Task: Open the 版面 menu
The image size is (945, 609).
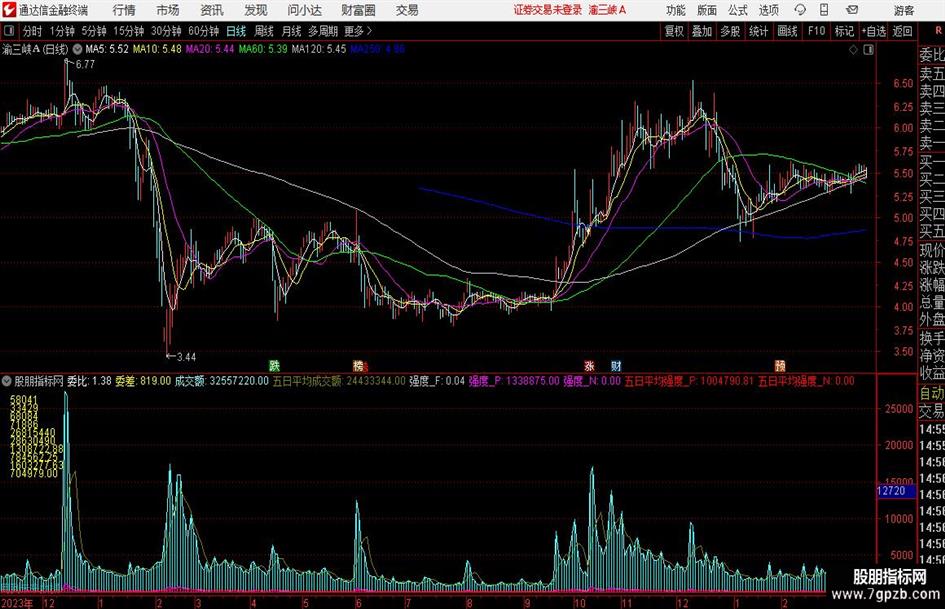Action: click(x=706, y=10)
